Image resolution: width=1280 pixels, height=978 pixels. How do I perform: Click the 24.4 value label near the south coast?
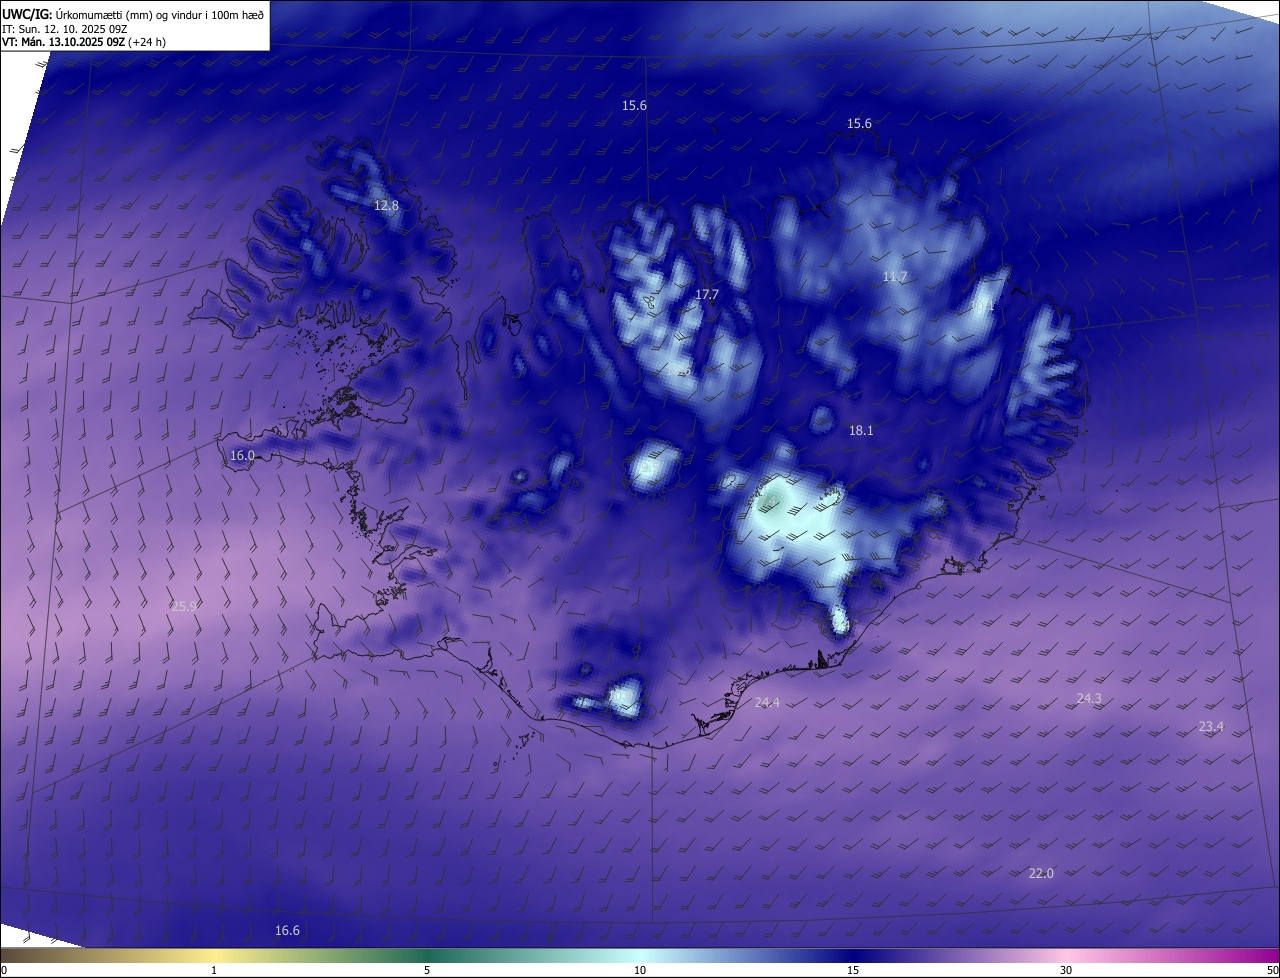(x=767, y=703)
